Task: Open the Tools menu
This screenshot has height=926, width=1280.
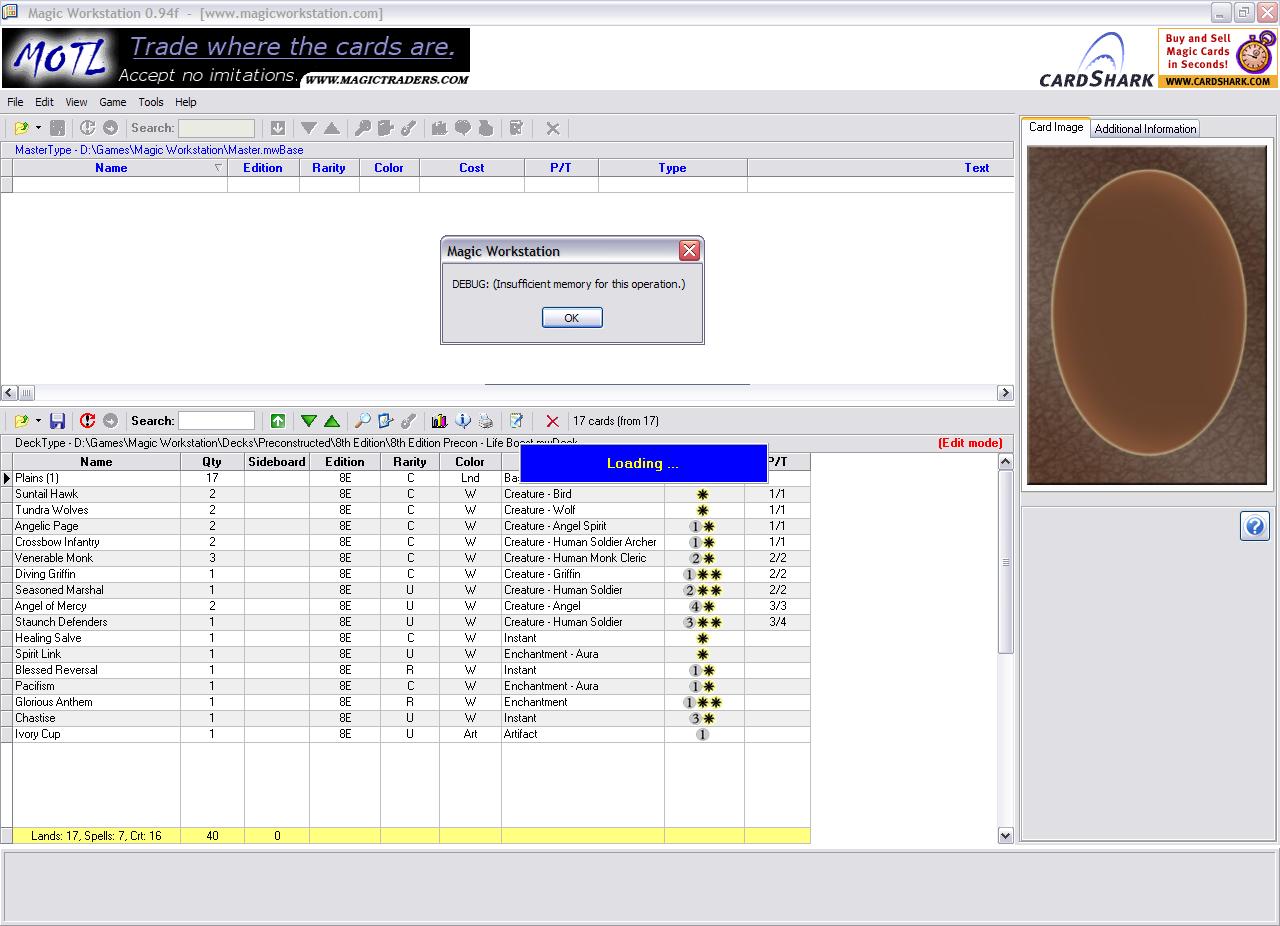Action: pos(151,102)
